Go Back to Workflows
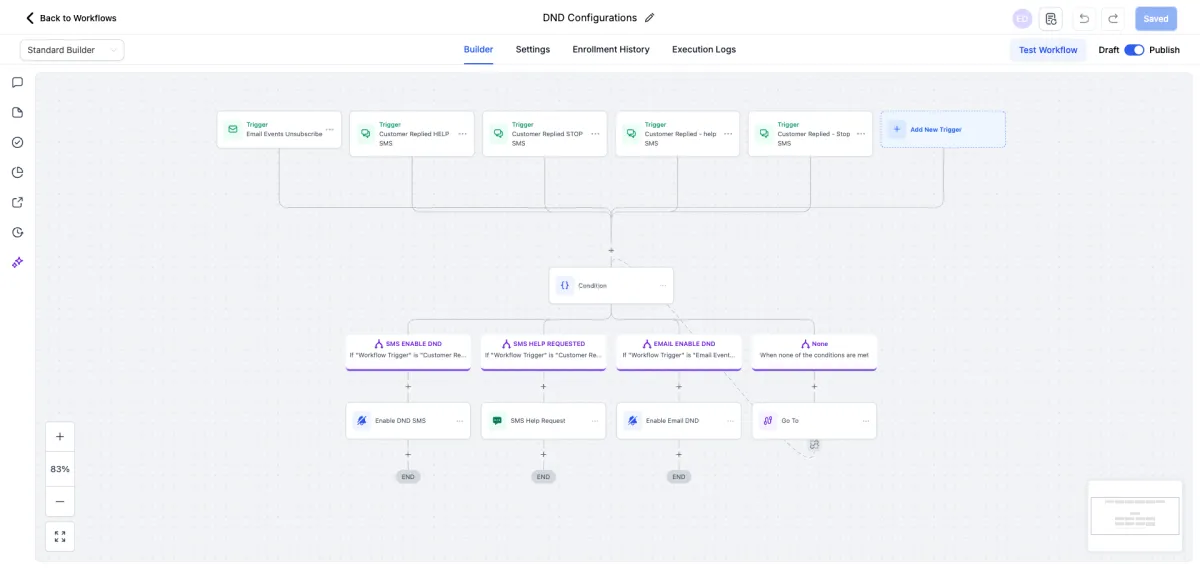The width and height of the screenshot is (1200, 569). pyautogui.click(x=71, y=18)
